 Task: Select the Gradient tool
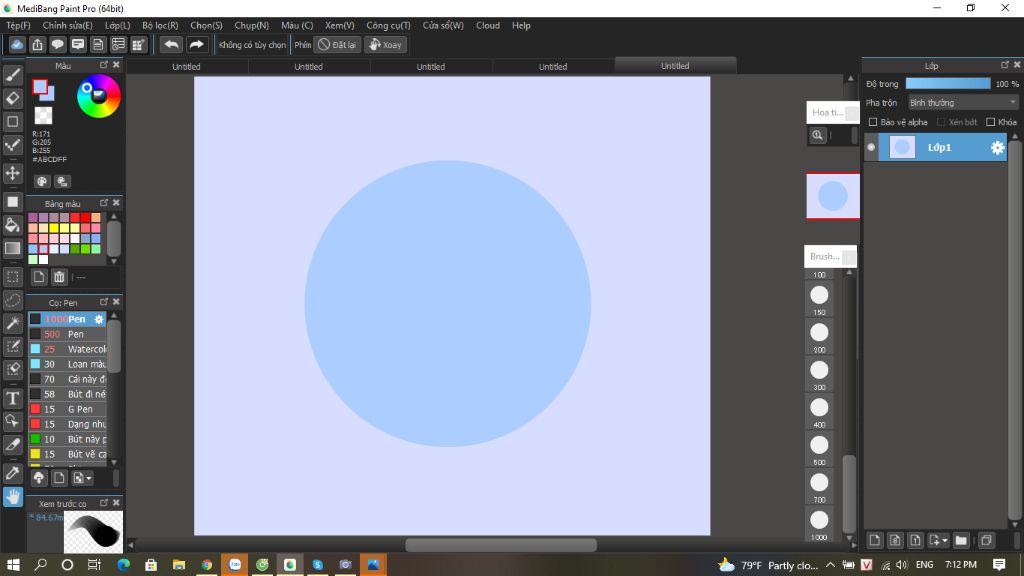click(x=12, y=249)
